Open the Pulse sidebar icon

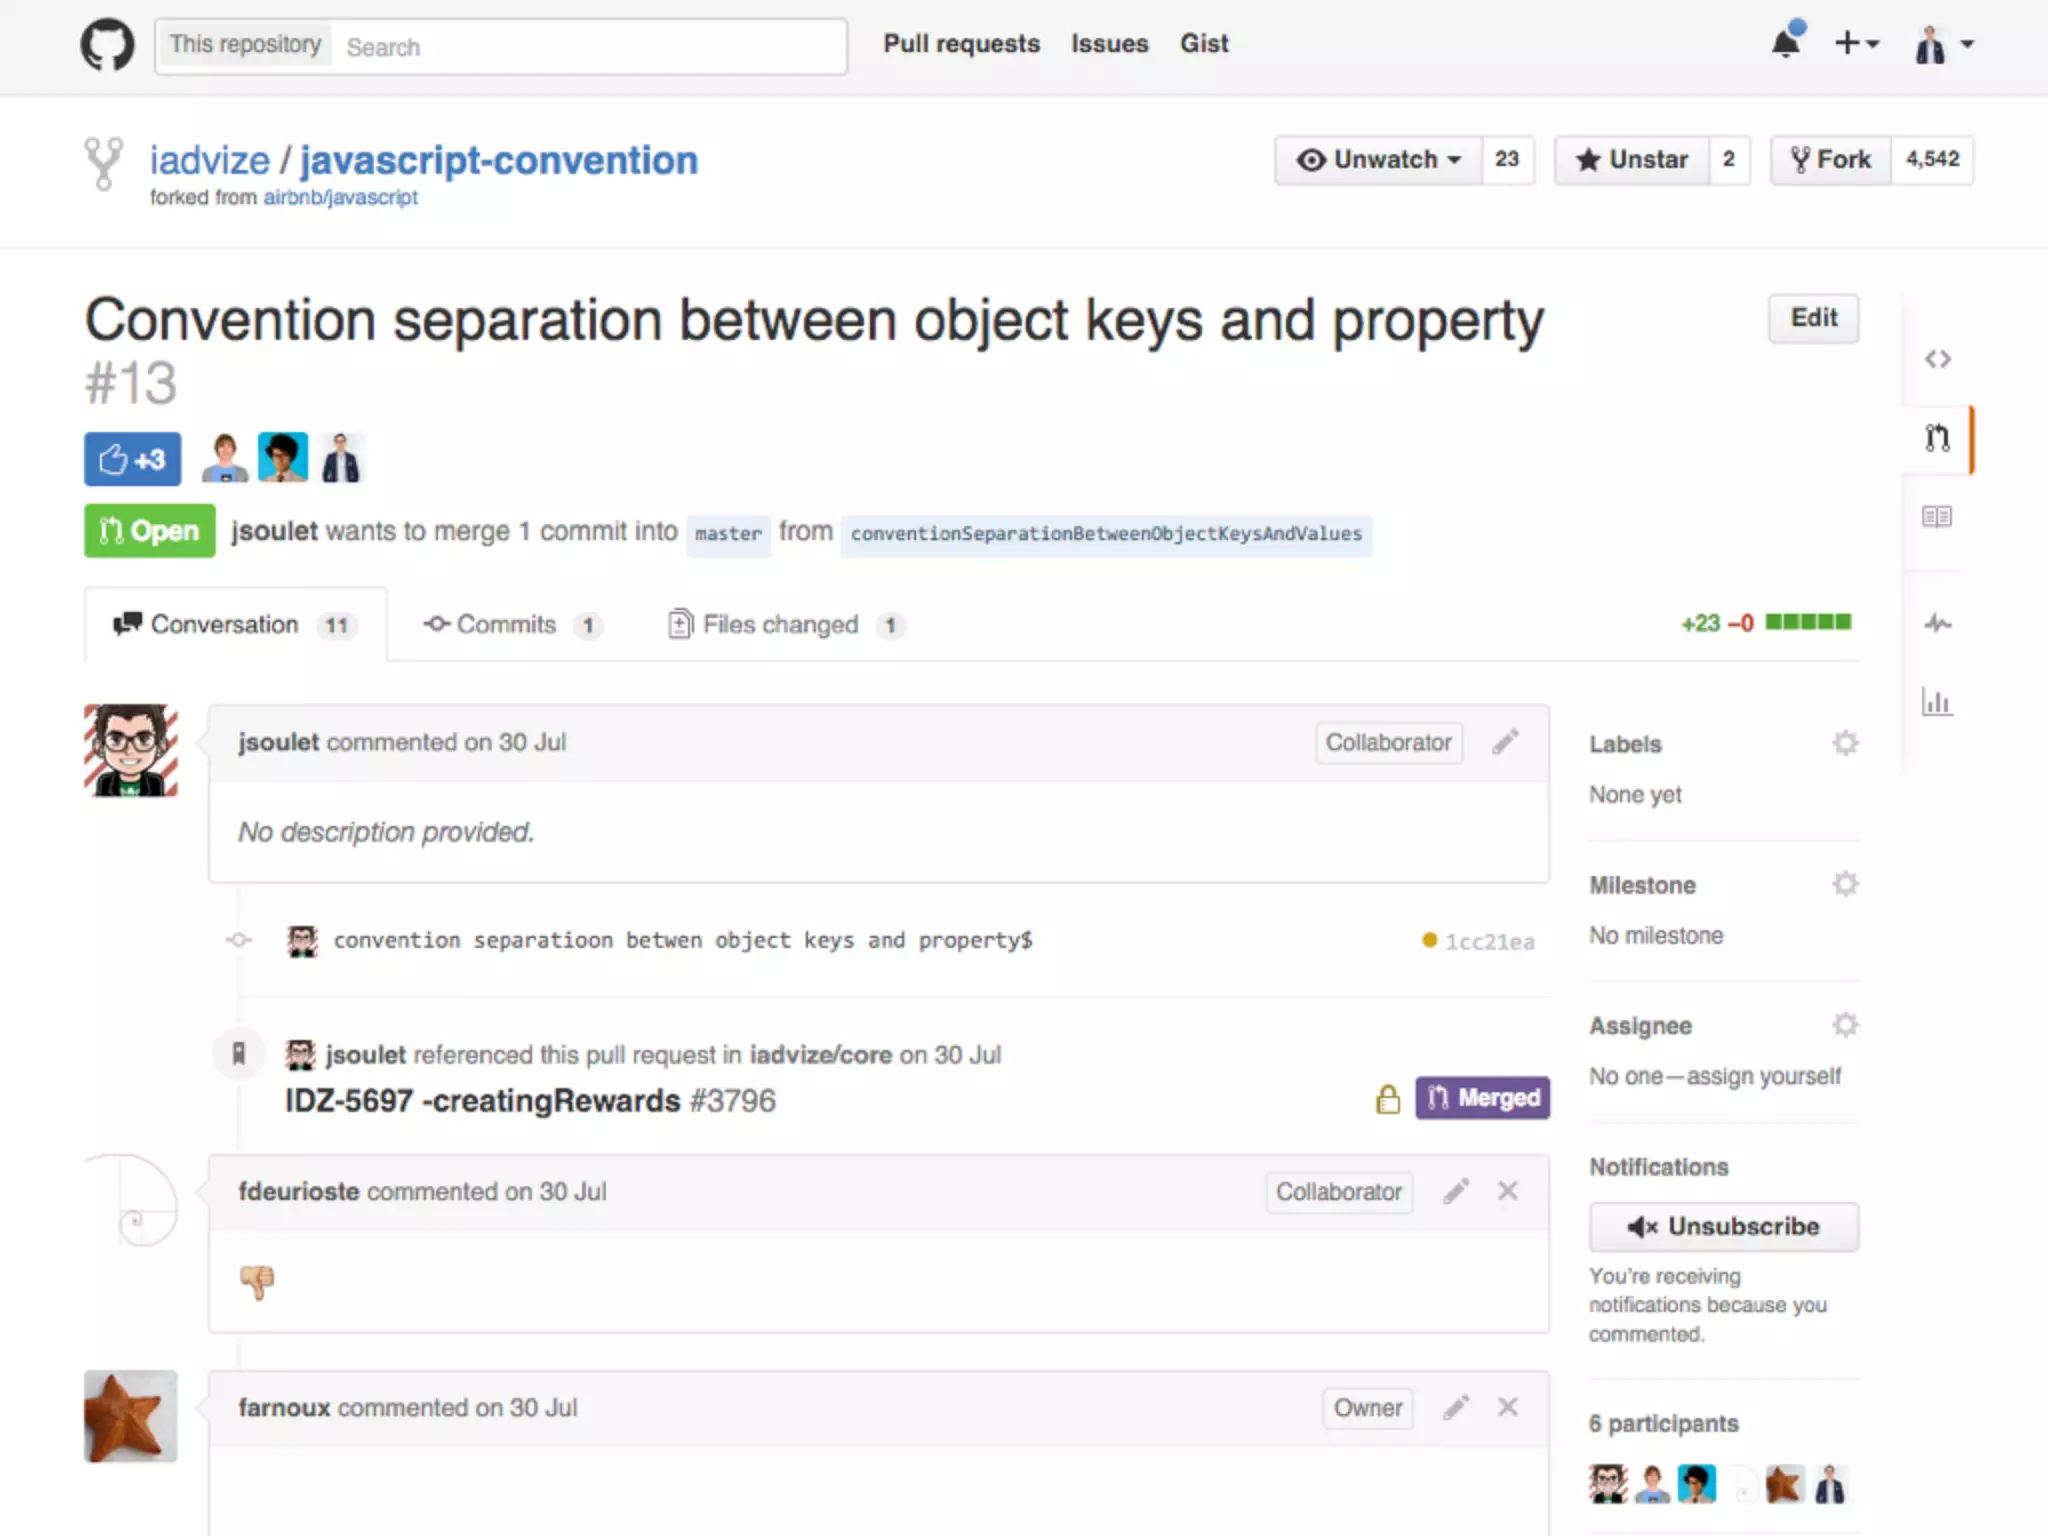(x=1937, y=624)
